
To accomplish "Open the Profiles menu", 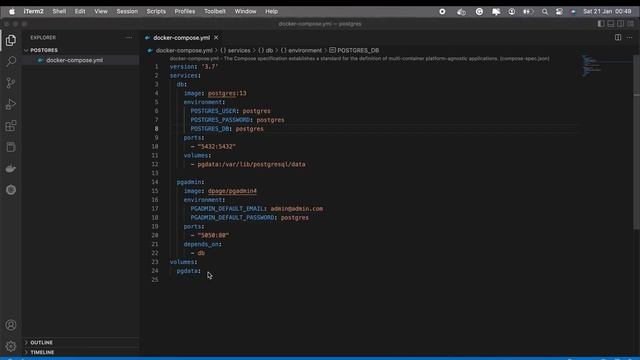I will tap(184, 11).
